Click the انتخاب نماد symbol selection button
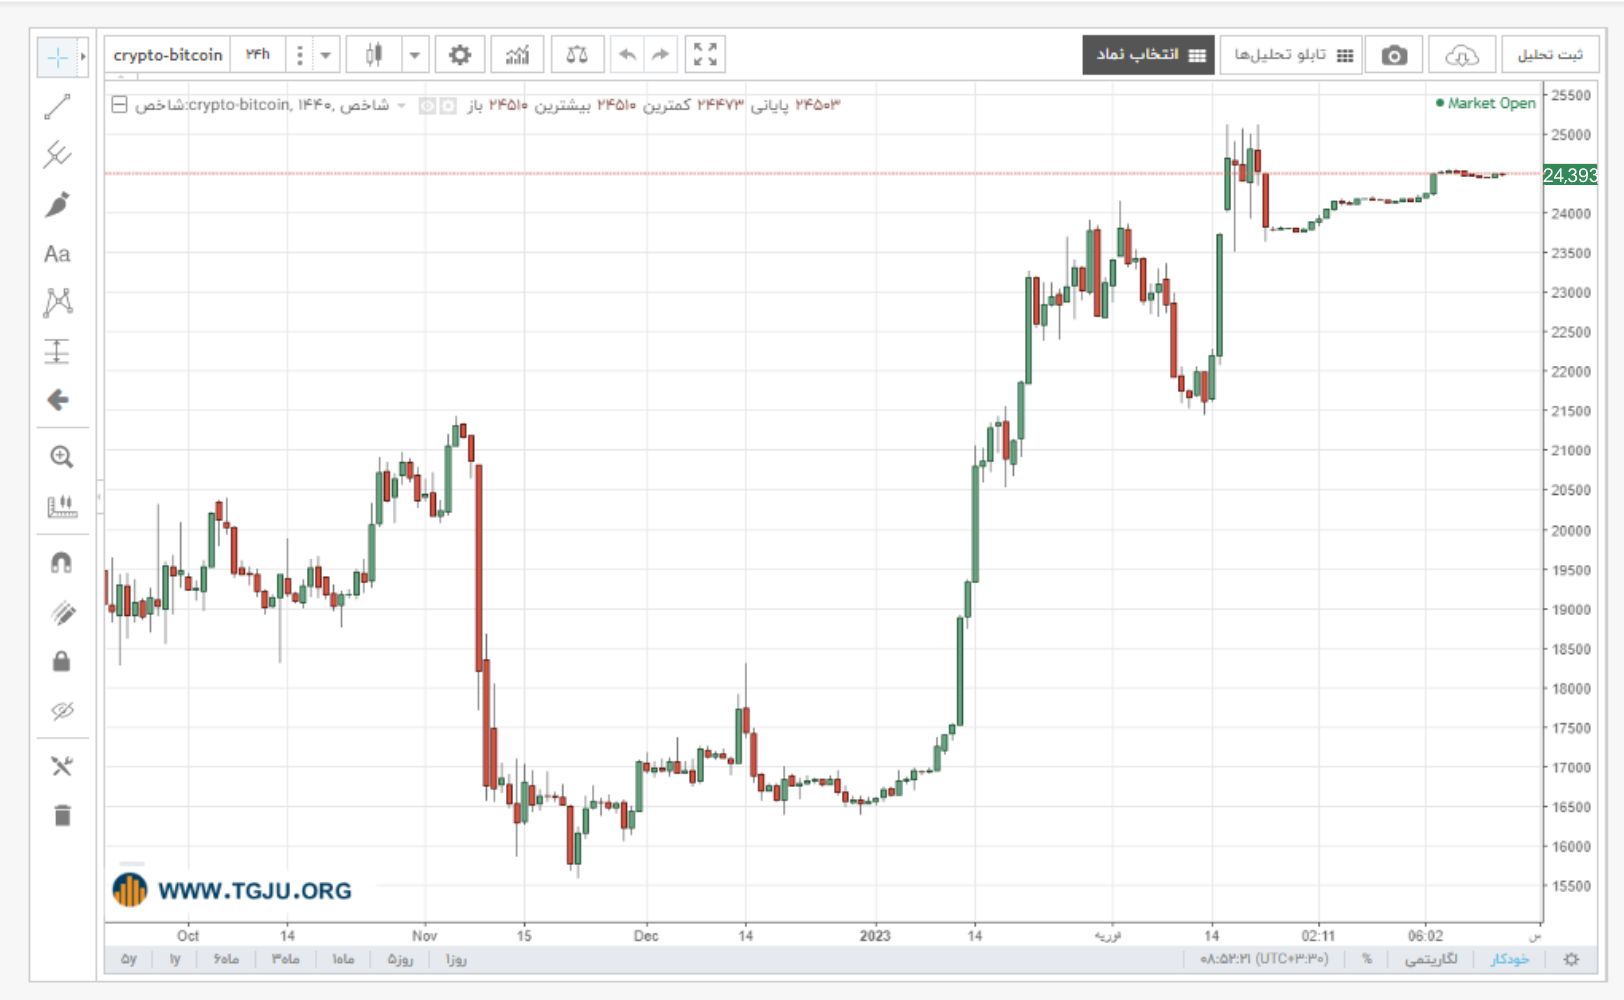1624x1000 pixels. click(1148, 55)
